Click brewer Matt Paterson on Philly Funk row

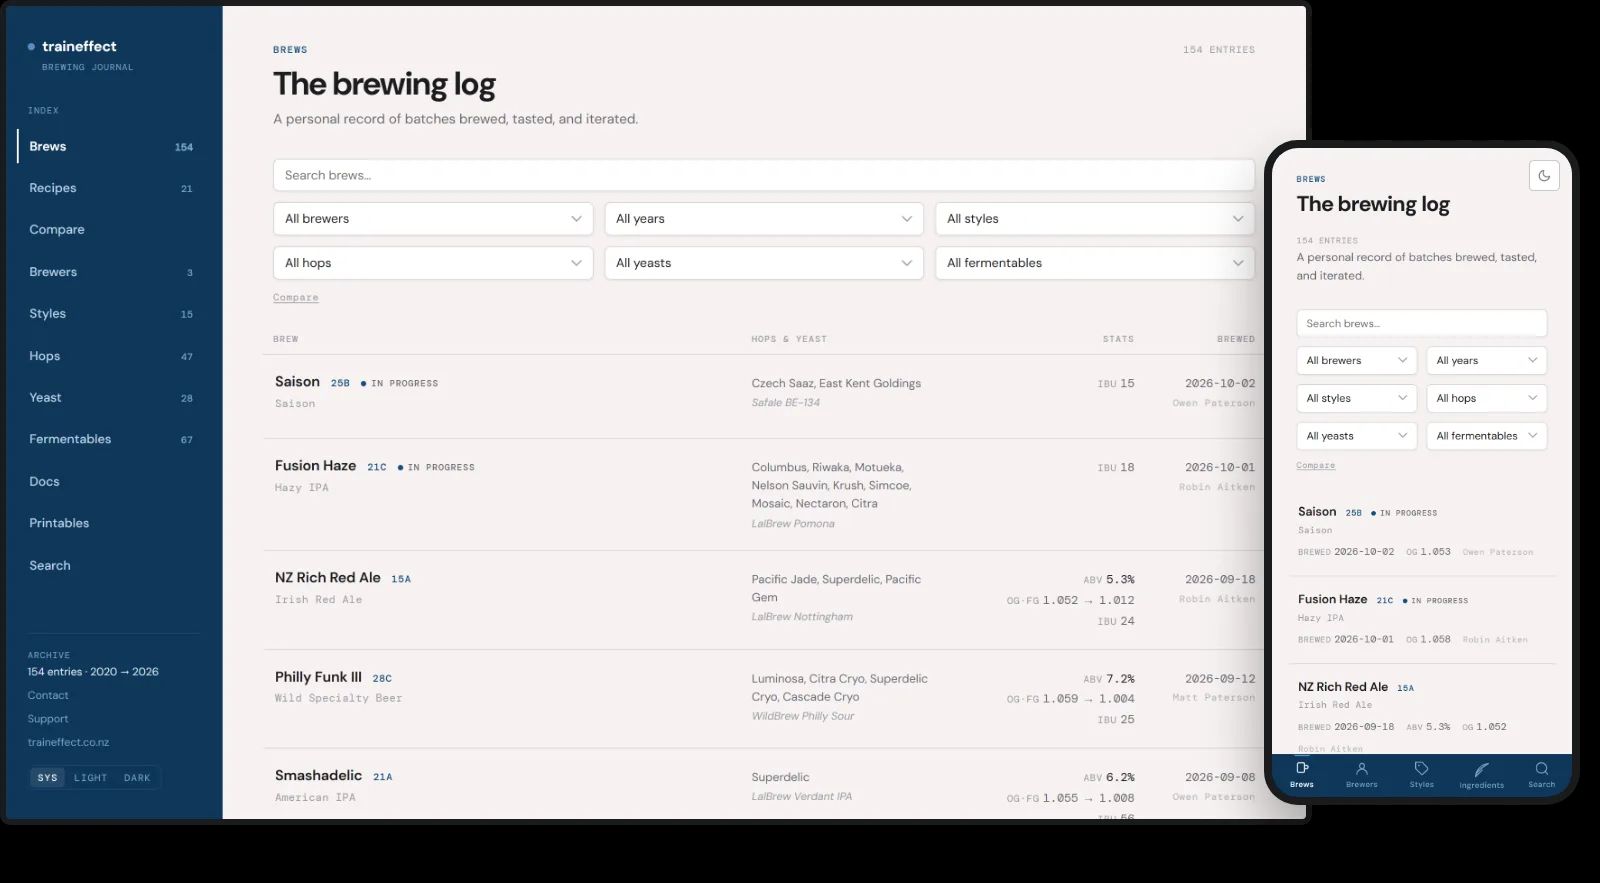point(1213,698)
